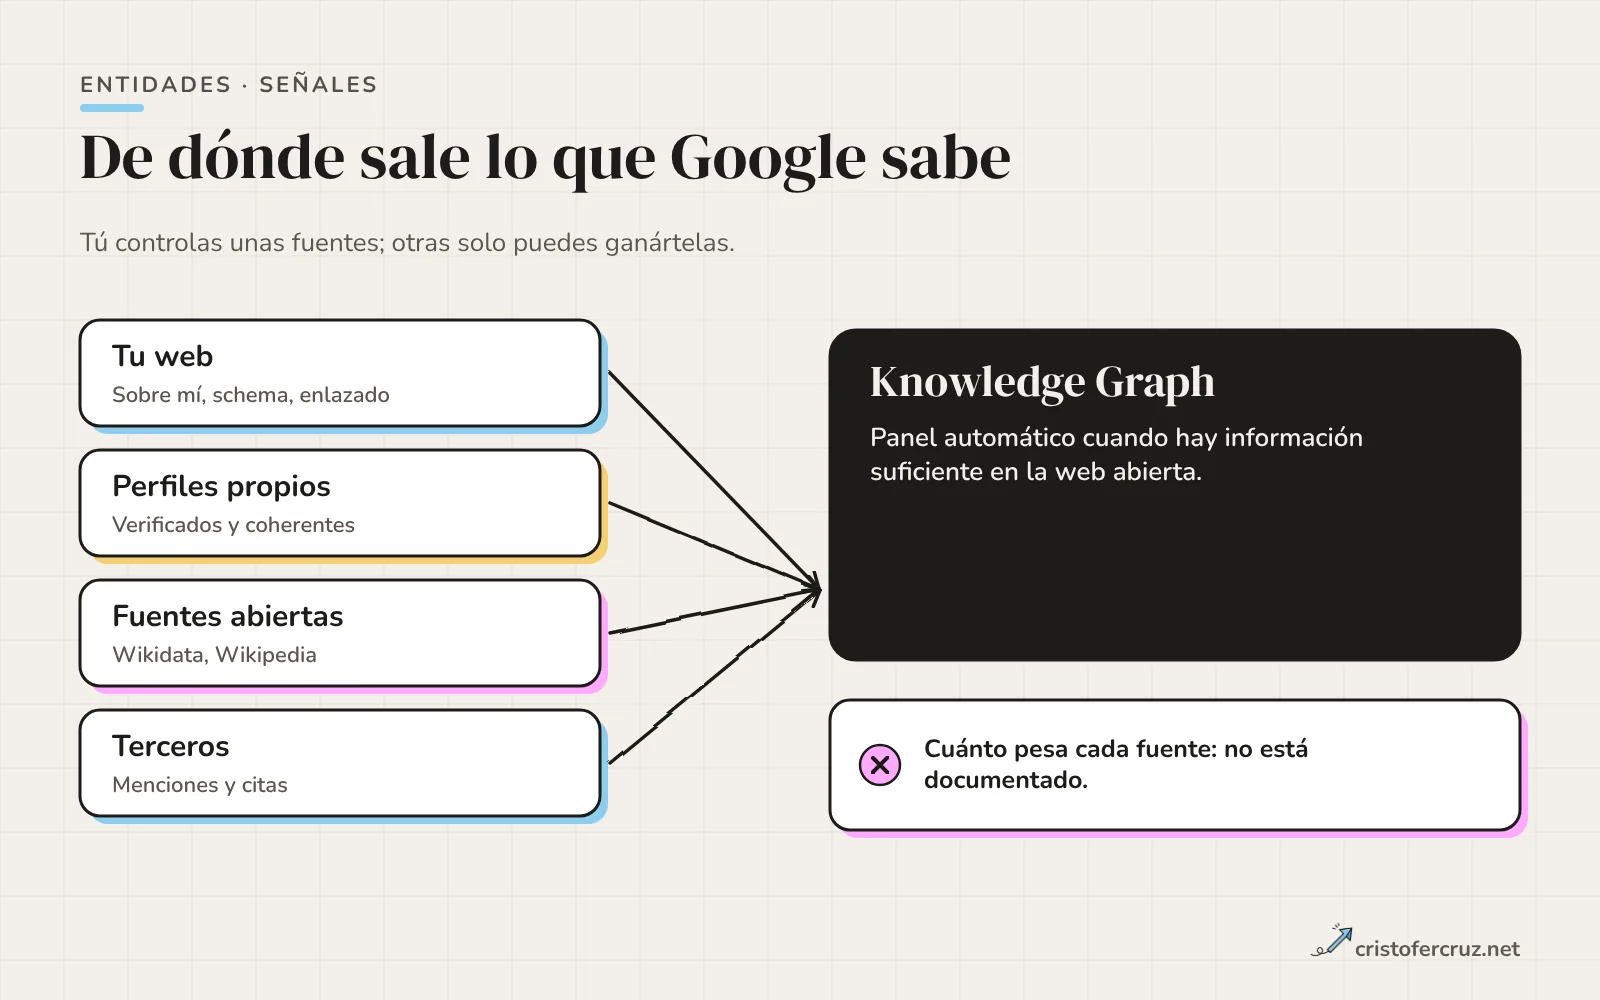Image resolution: width=1600 pixels, height=1000 pixels.
Task: Click the "De dónde sale lo que Google sabe" headline
Action: [545, 158]
